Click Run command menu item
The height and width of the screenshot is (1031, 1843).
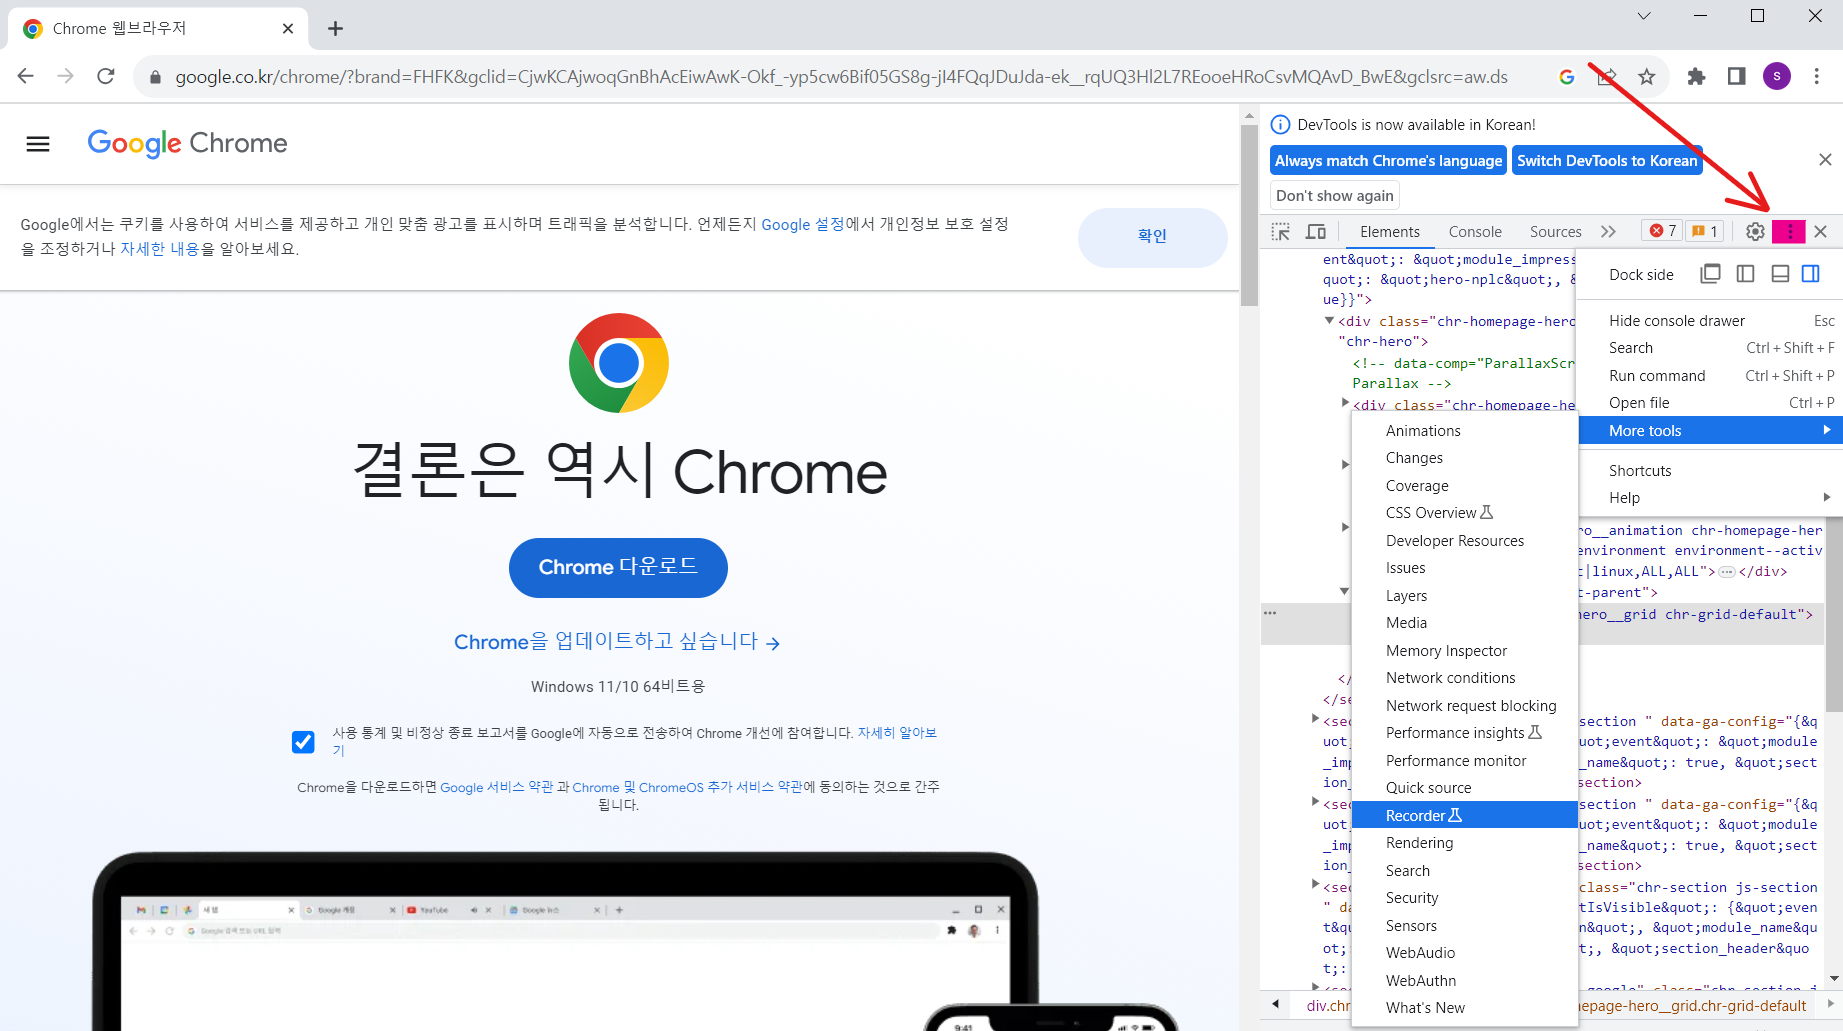click(1710, 375)
